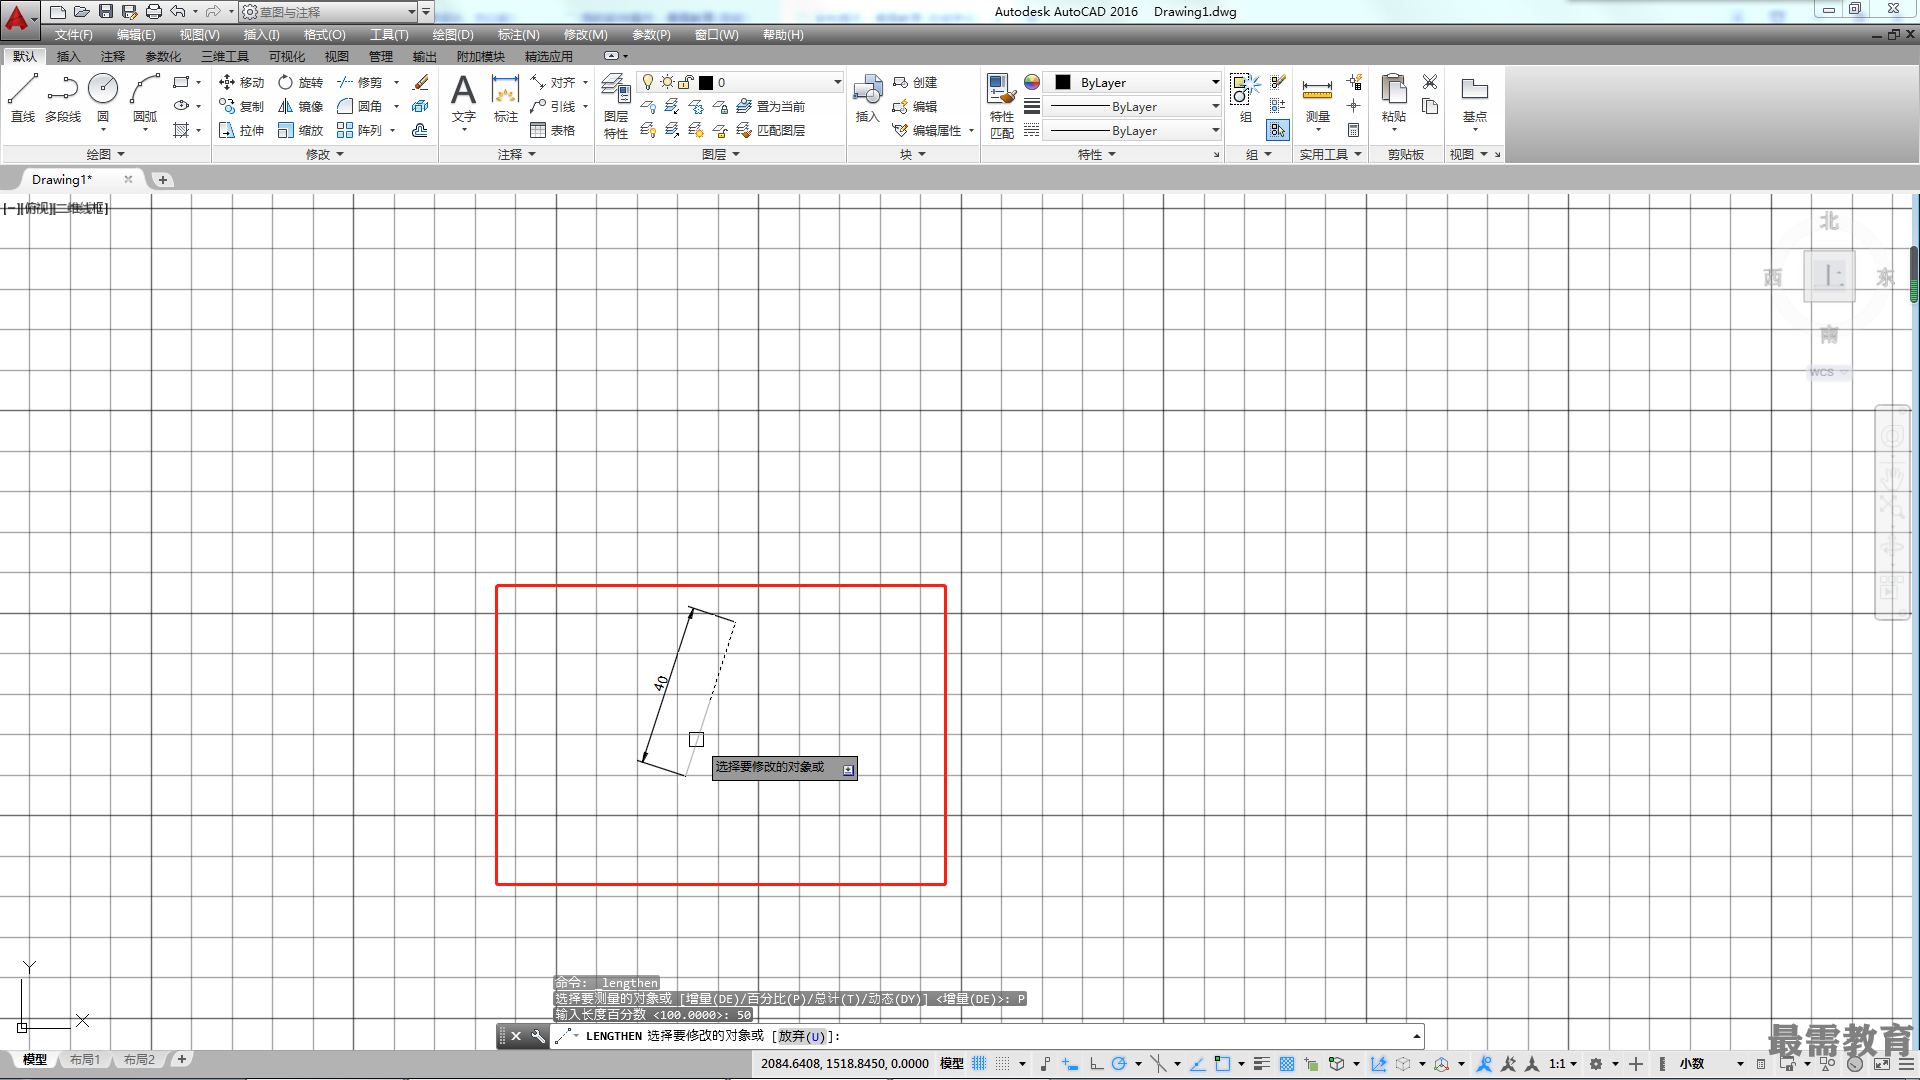Open the 绘图(D) menu
The width and height of the screenshot is (1920, 1080).
click(453, 34)
